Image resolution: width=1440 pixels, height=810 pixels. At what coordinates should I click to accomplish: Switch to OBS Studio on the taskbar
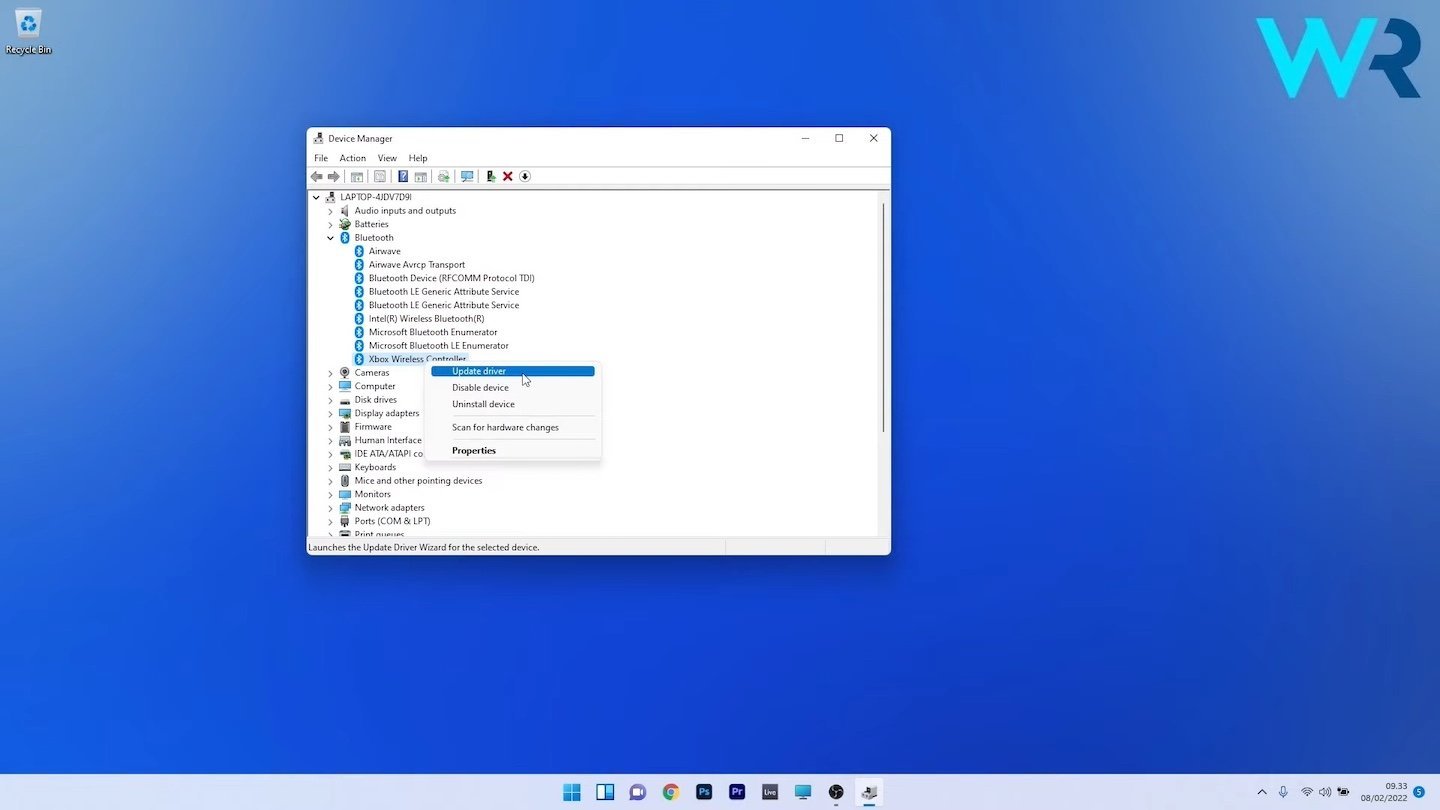coord(836,792)
